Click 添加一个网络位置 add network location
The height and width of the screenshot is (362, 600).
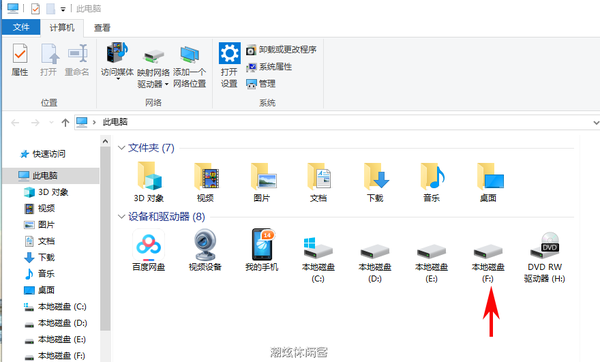[x=190, y=67]
